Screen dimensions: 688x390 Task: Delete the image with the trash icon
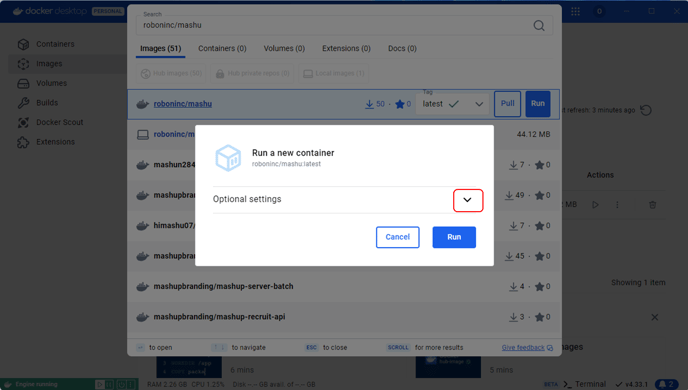(652, 205)
